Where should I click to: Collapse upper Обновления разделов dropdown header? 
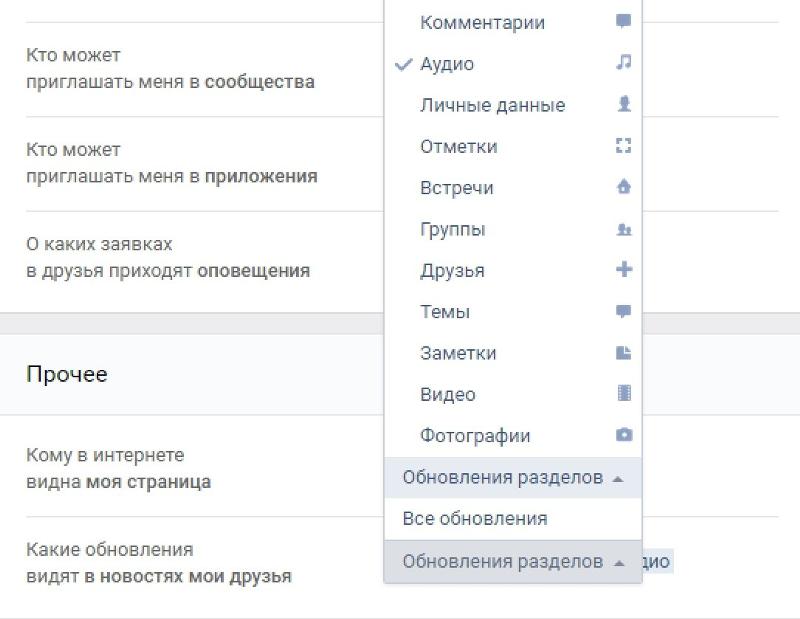tap(512, 478)
